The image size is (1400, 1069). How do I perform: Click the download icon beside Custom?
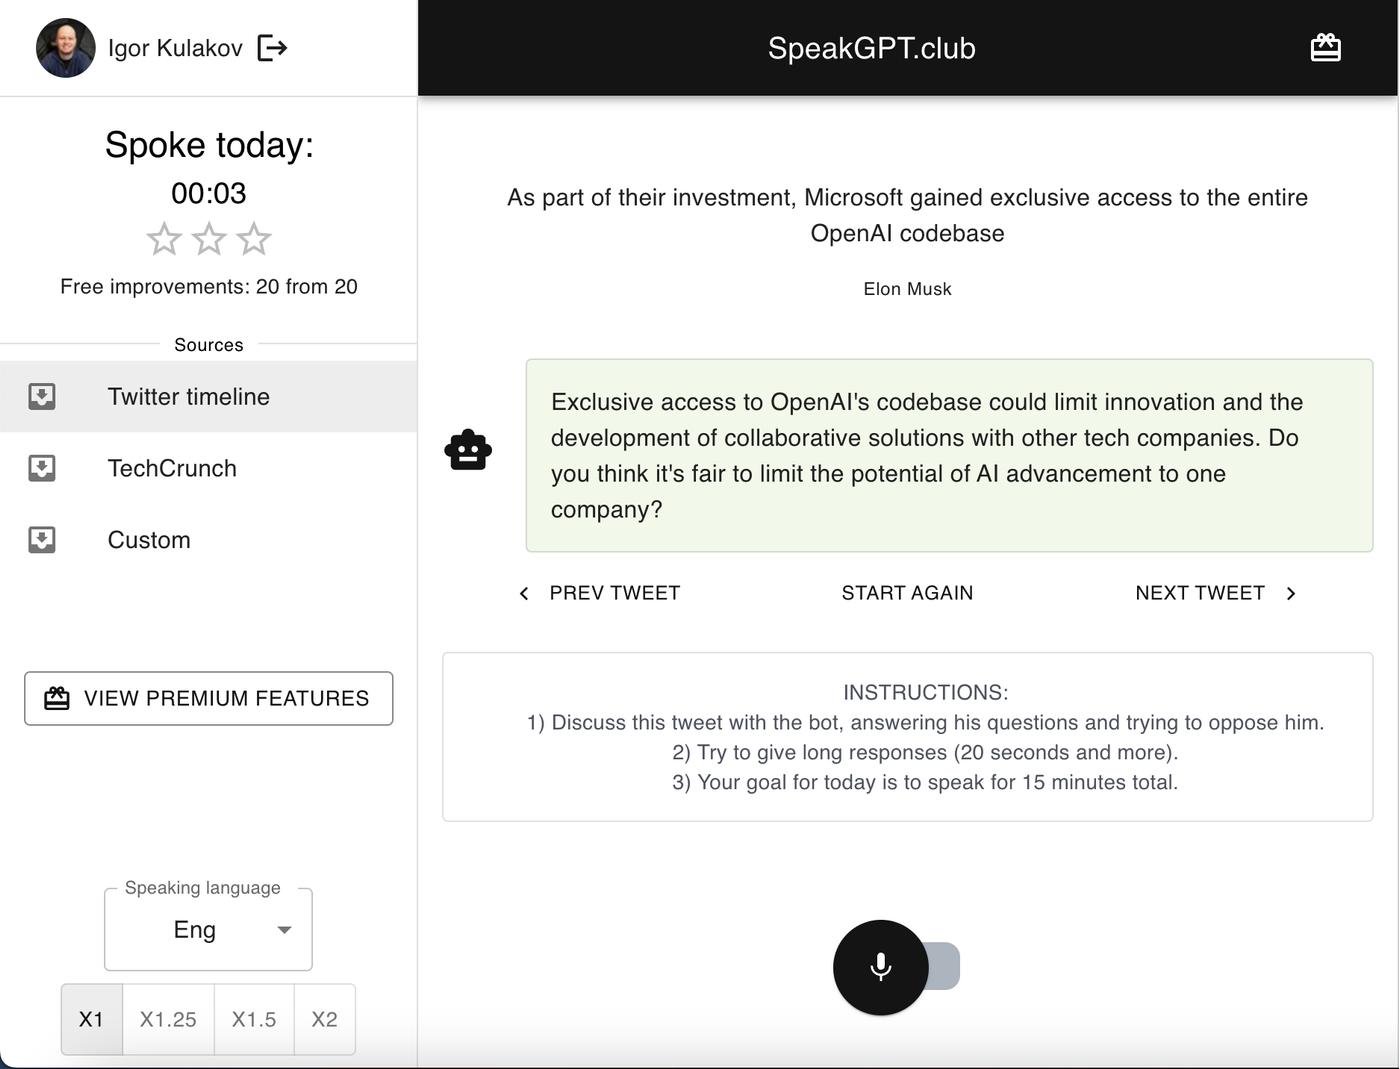(42, 541)
